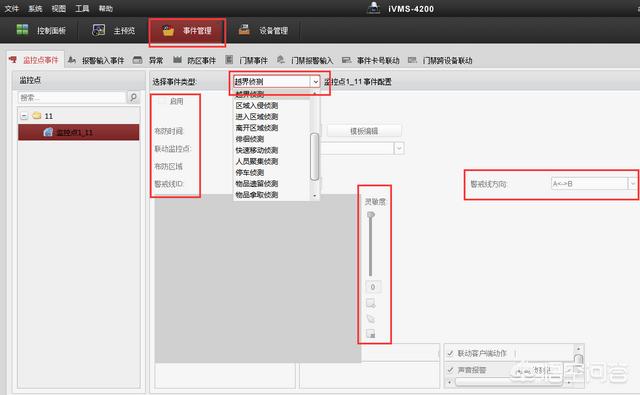
Task: Click the 异常 tab icon
Action: 138,60
